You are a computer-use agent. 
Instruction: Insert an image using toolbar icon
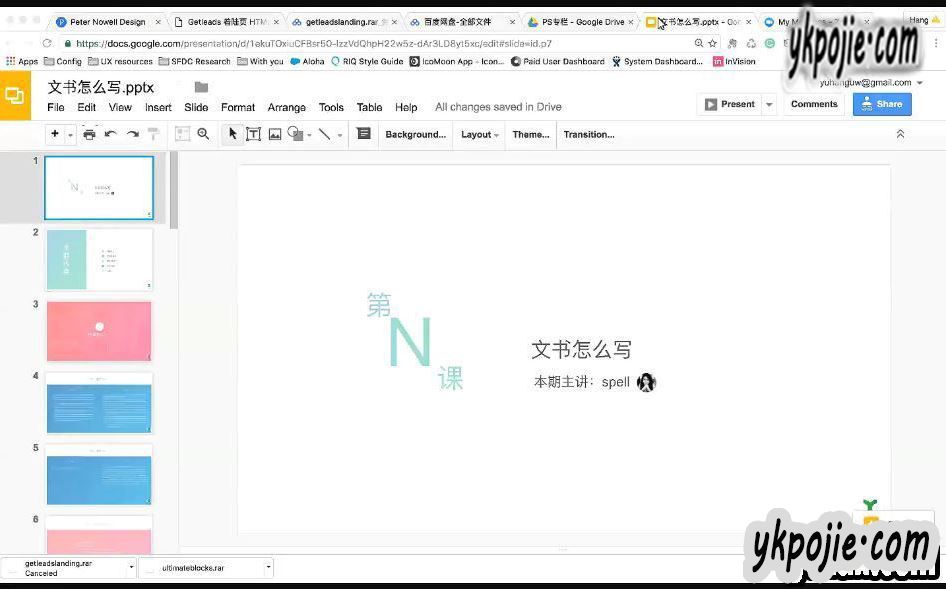(275, 134)
